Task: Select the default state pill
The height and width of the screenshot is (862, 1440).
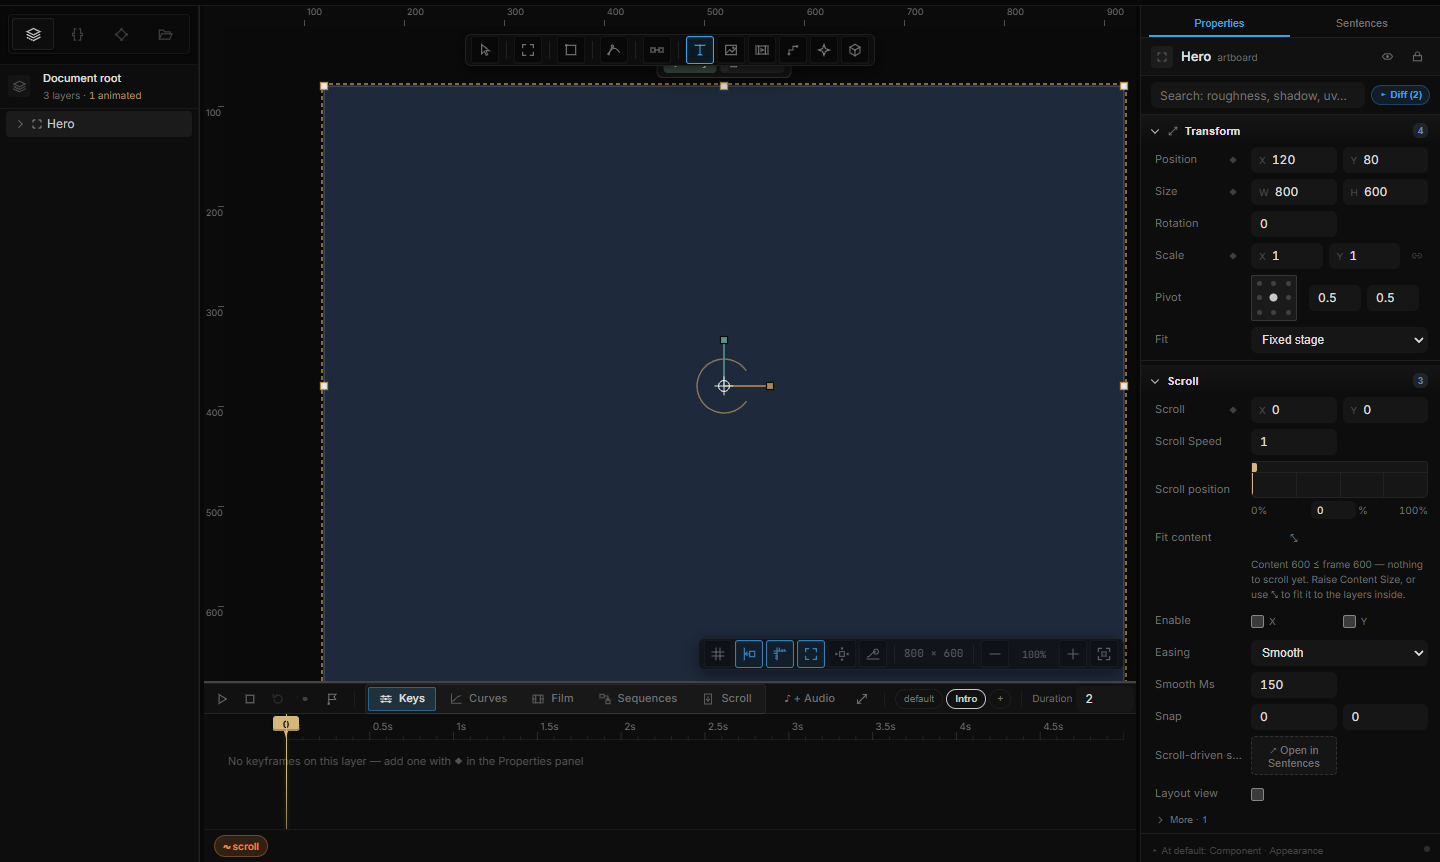Action: point(919,699)
